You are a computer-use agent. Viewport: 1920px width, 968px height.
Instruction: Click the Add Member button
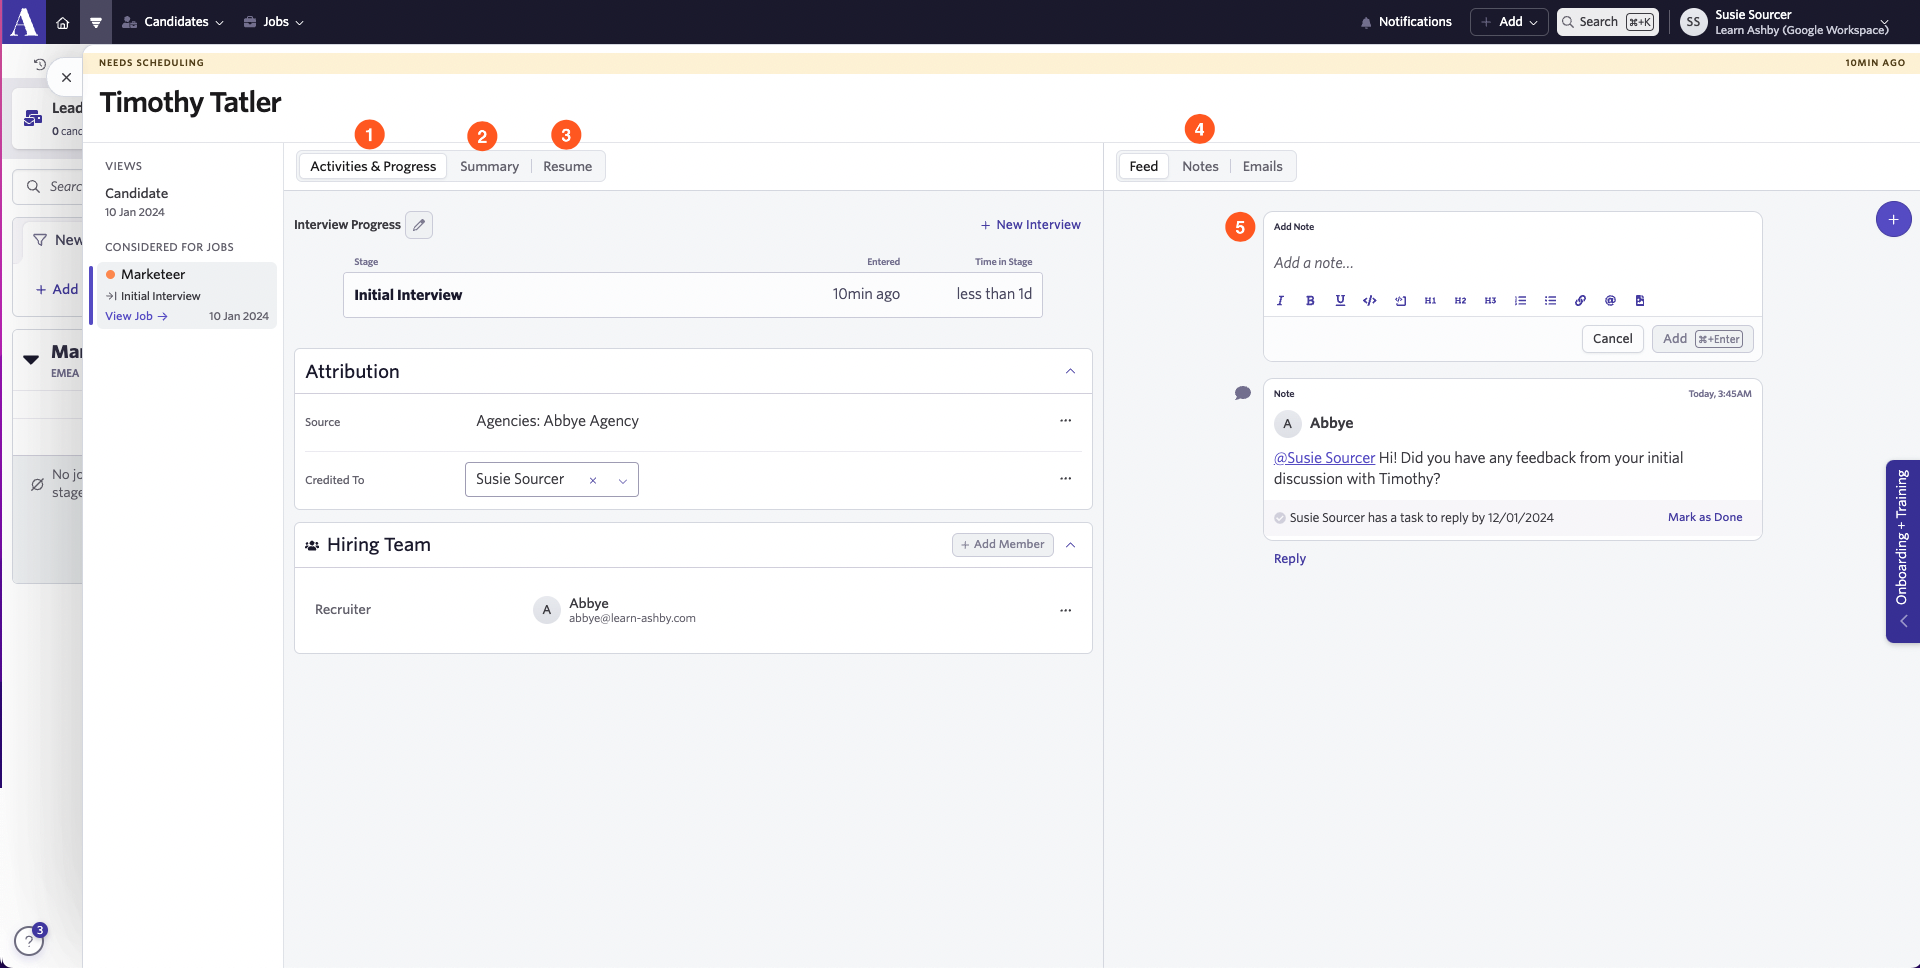coord(1002,545)
